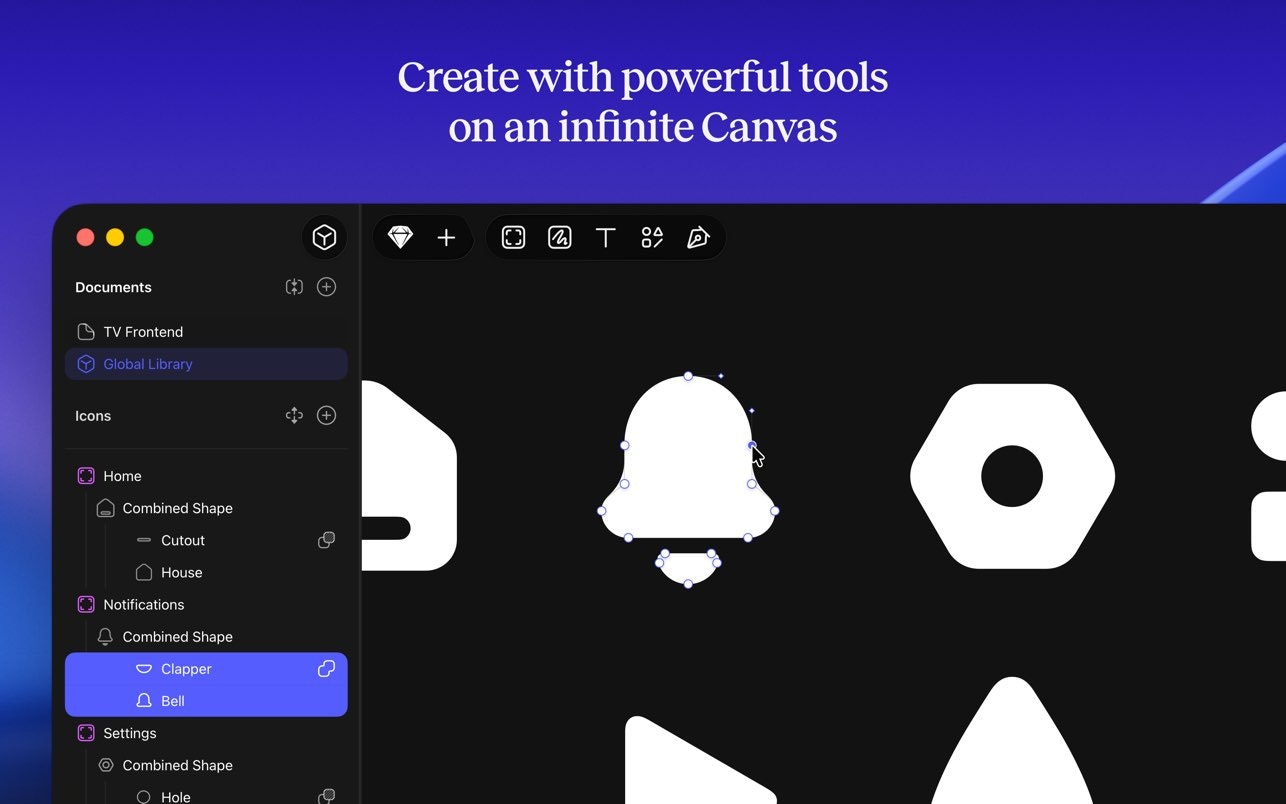Switch to the Global Library document

point(148,363)
